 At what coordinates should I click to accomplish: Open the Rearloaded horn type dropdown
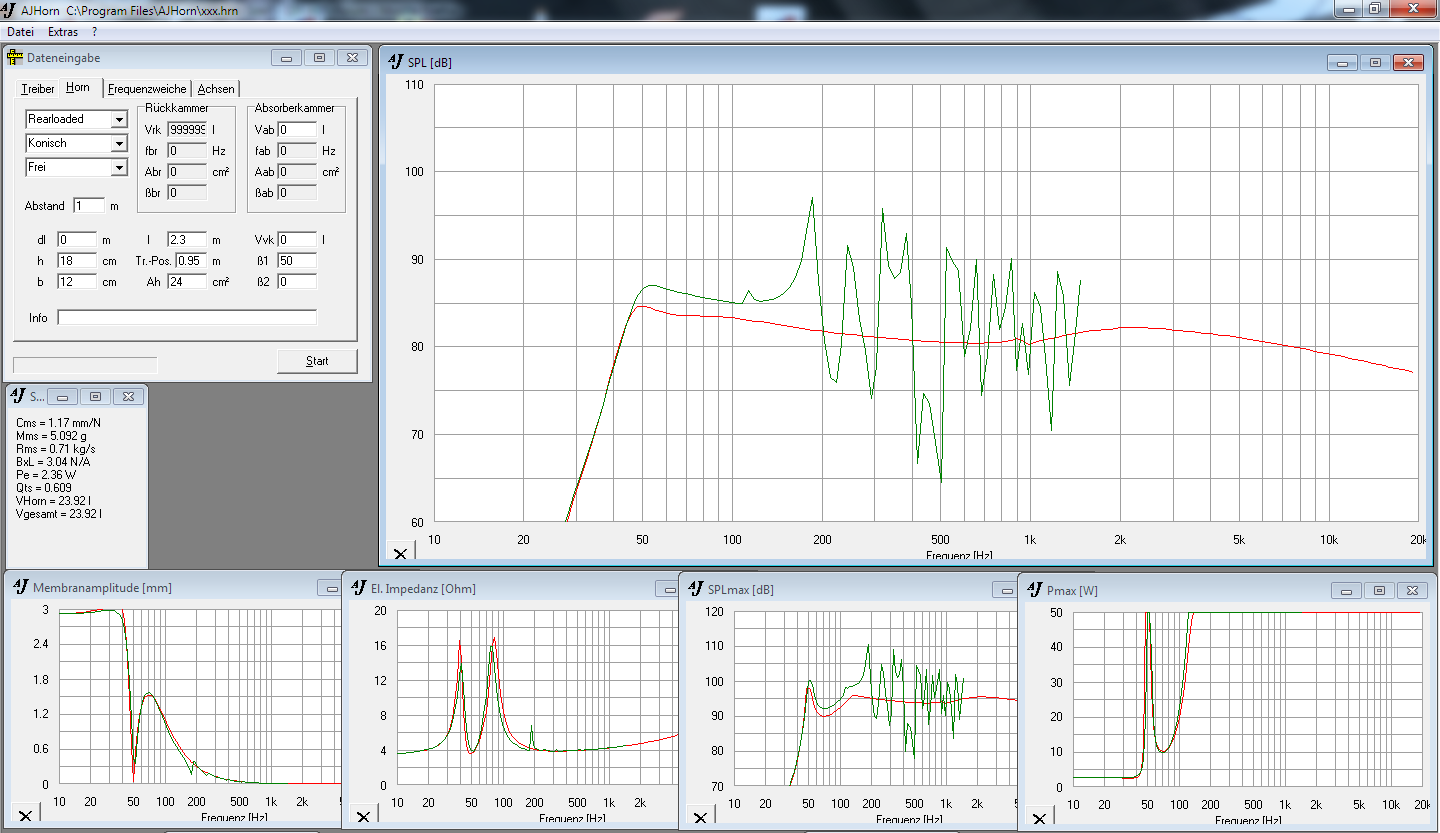click(x=119, y=120)
